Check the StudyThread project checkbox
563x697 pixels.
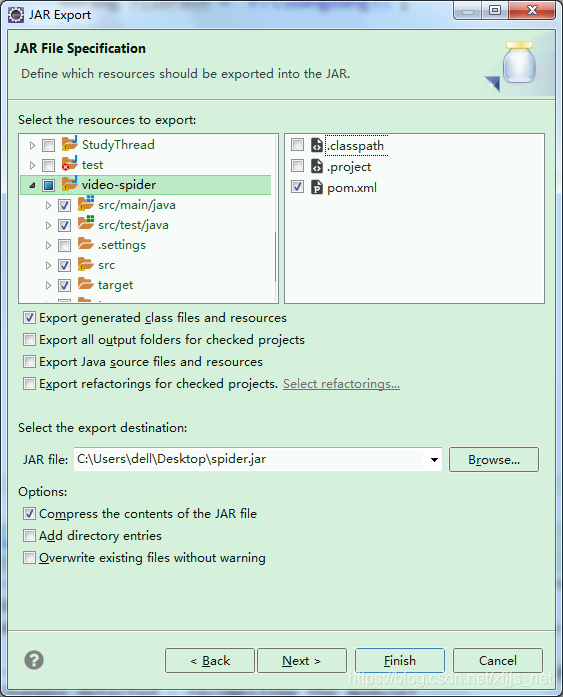pyautogui.click(x=48, y=145)
